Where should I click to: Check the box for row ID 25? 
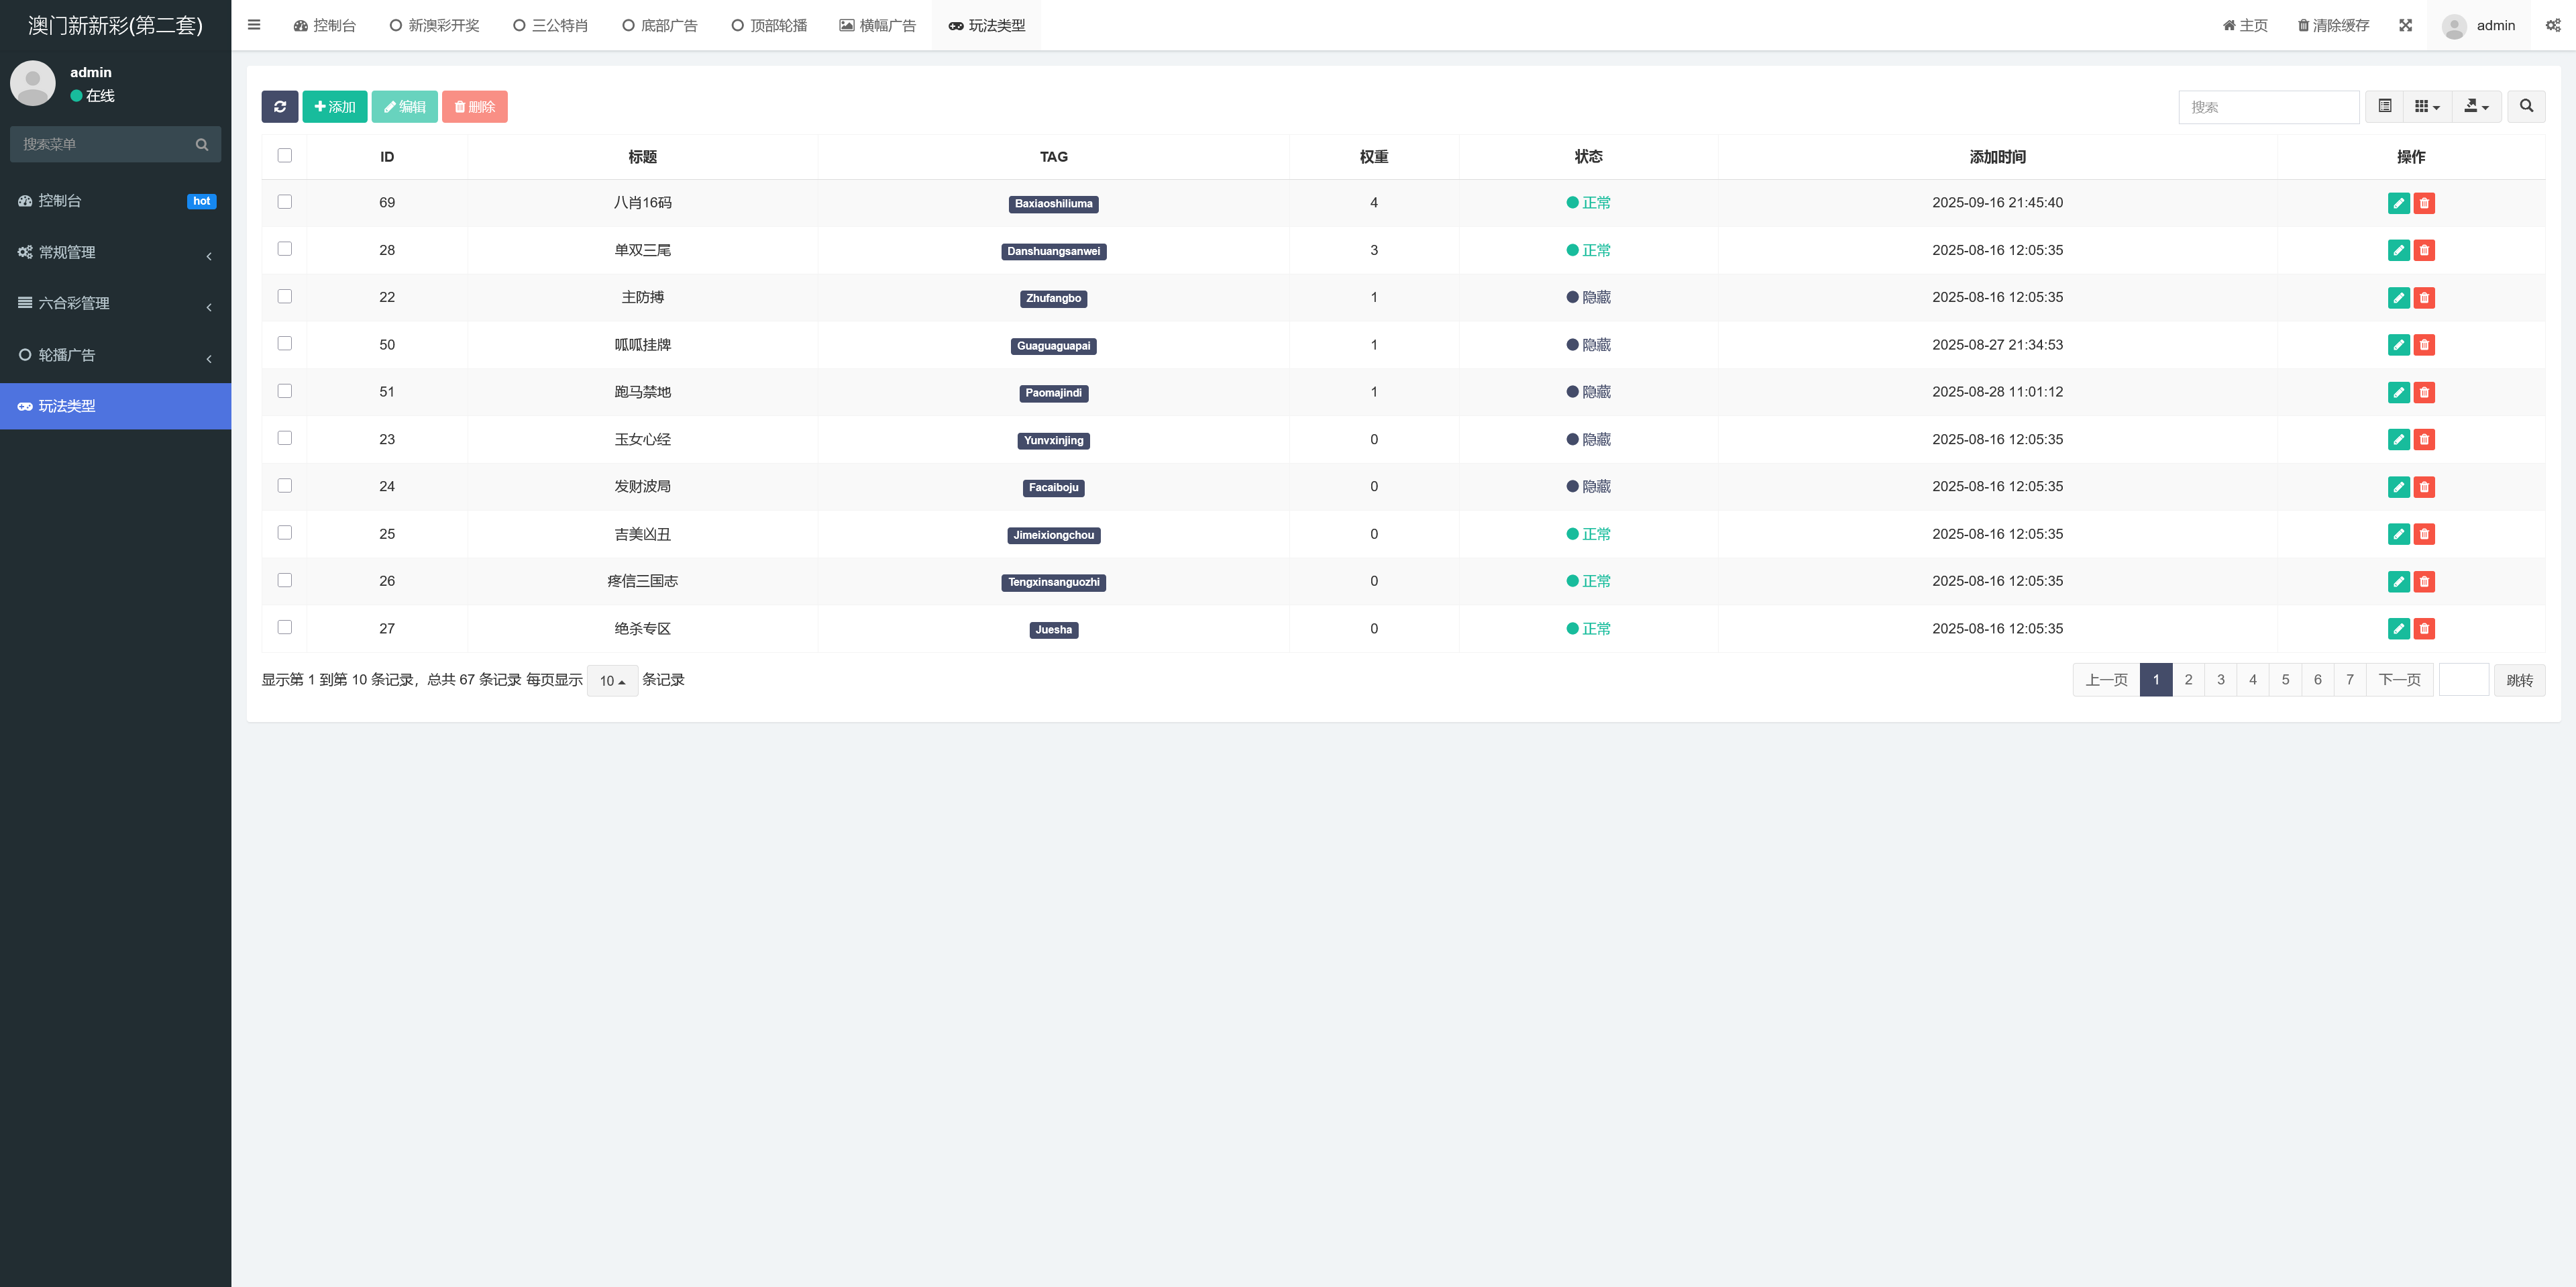285,533
